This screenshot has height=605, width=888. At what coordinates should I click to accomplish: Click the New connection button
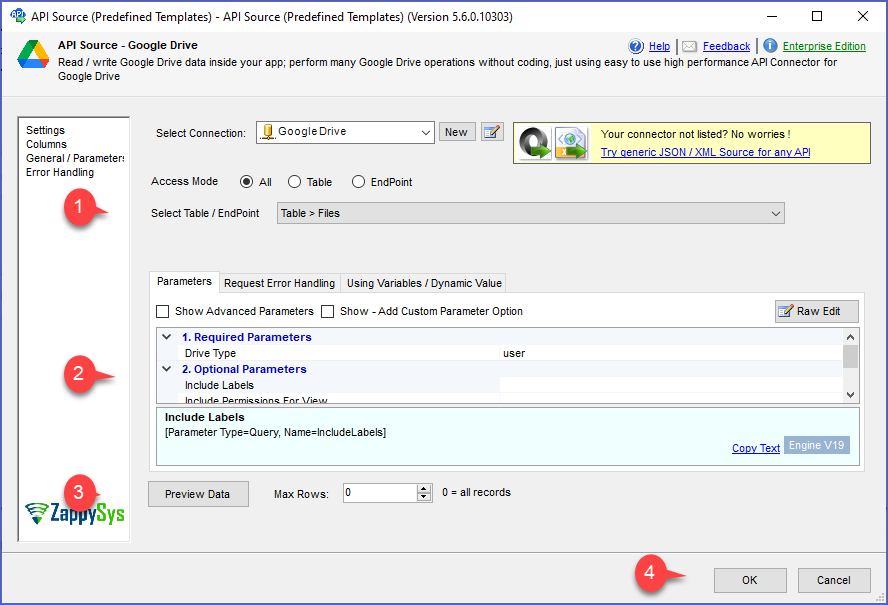coord(457,132)
